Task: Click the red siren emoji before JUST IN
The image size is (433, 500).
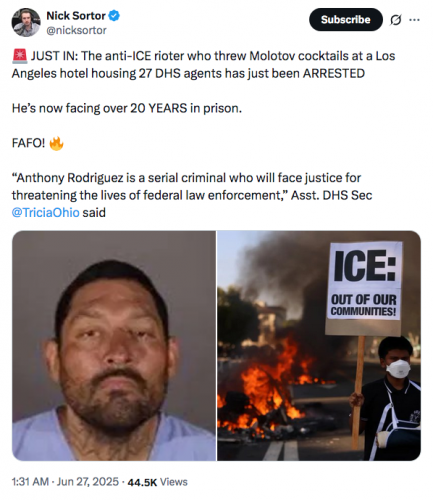Action: pos(20,56)
